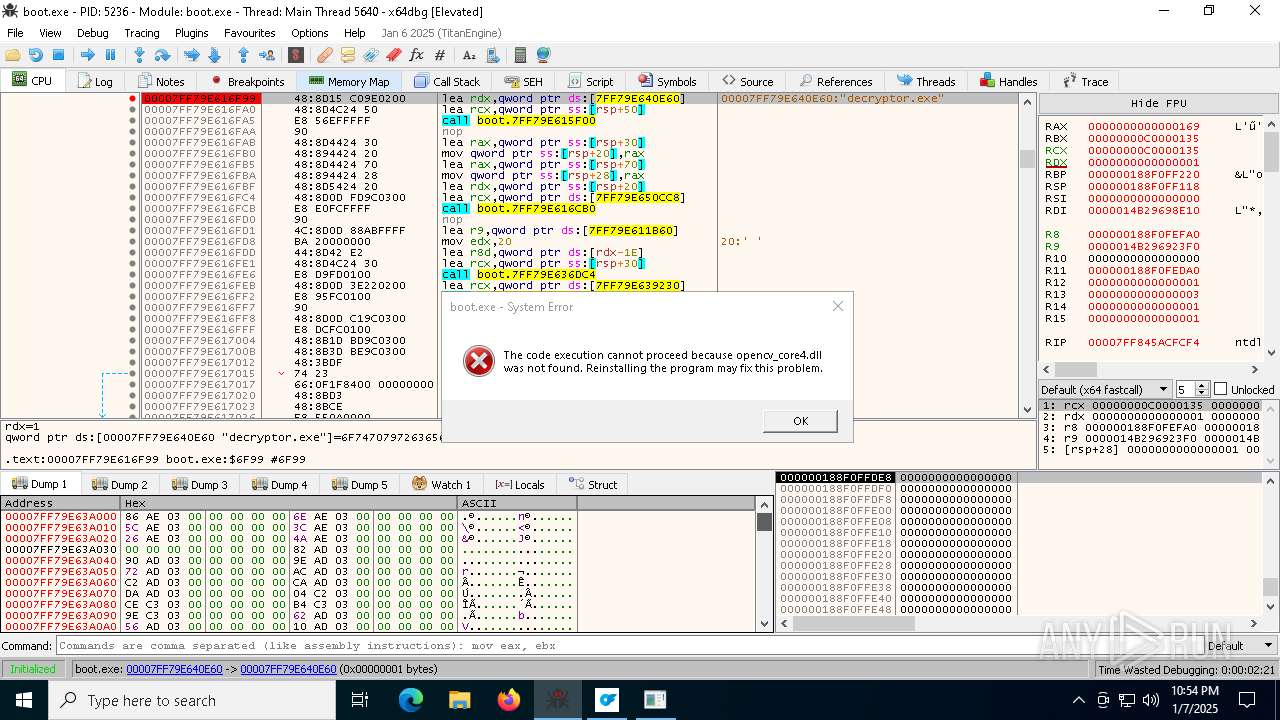Click OK in System Error dialog
The height and width of the screenshot is (720, 1280).
pos(800,421)
